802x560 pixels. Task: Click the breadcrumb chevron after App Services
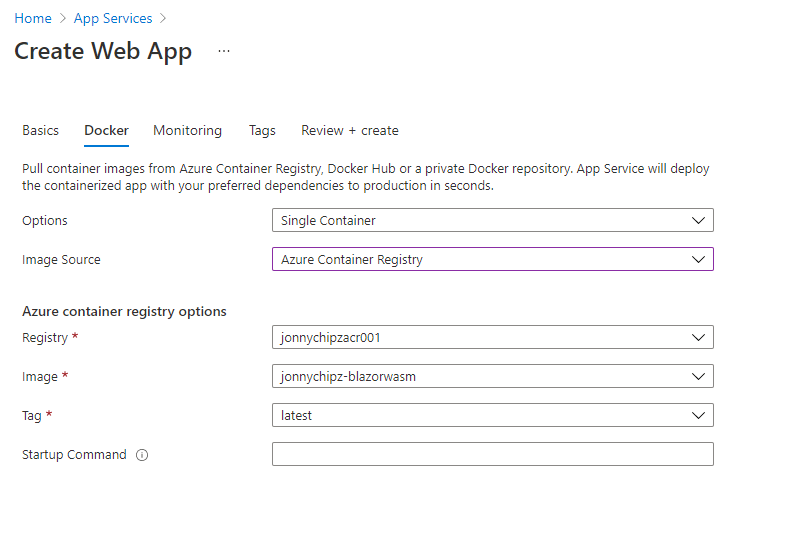[x=163, y=18]
